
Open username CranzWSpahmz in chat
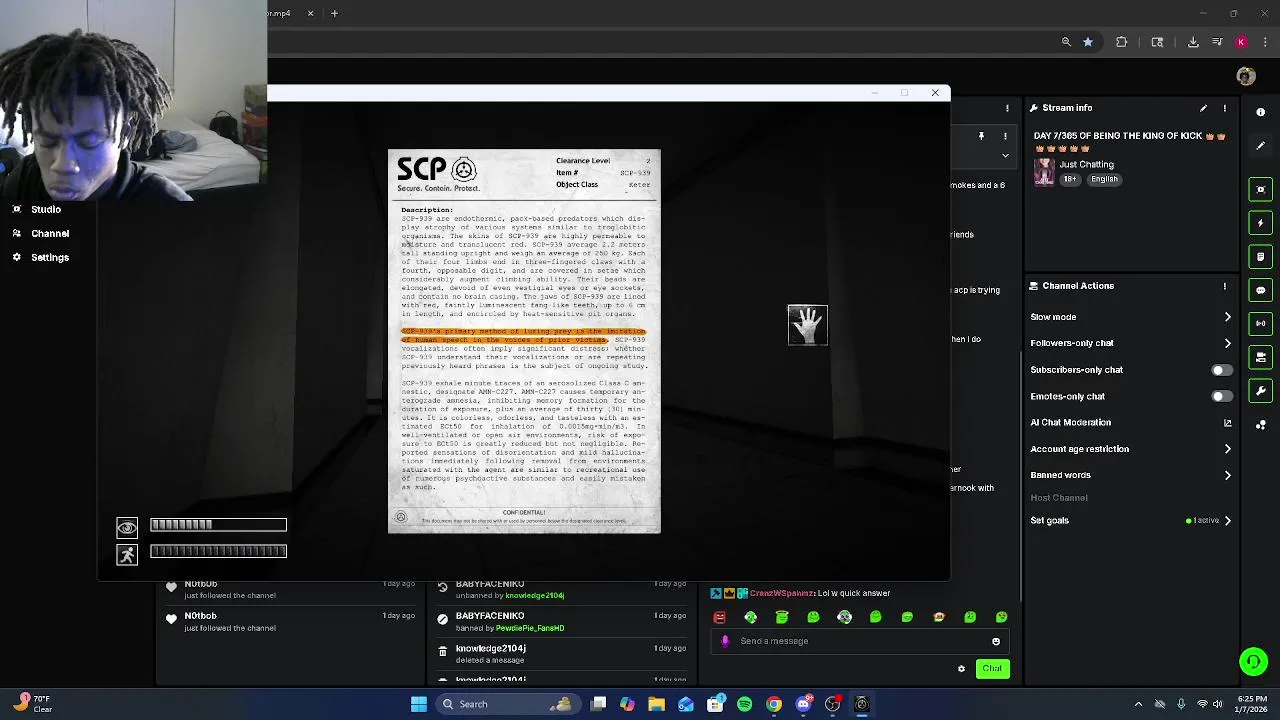click(782, 594)
